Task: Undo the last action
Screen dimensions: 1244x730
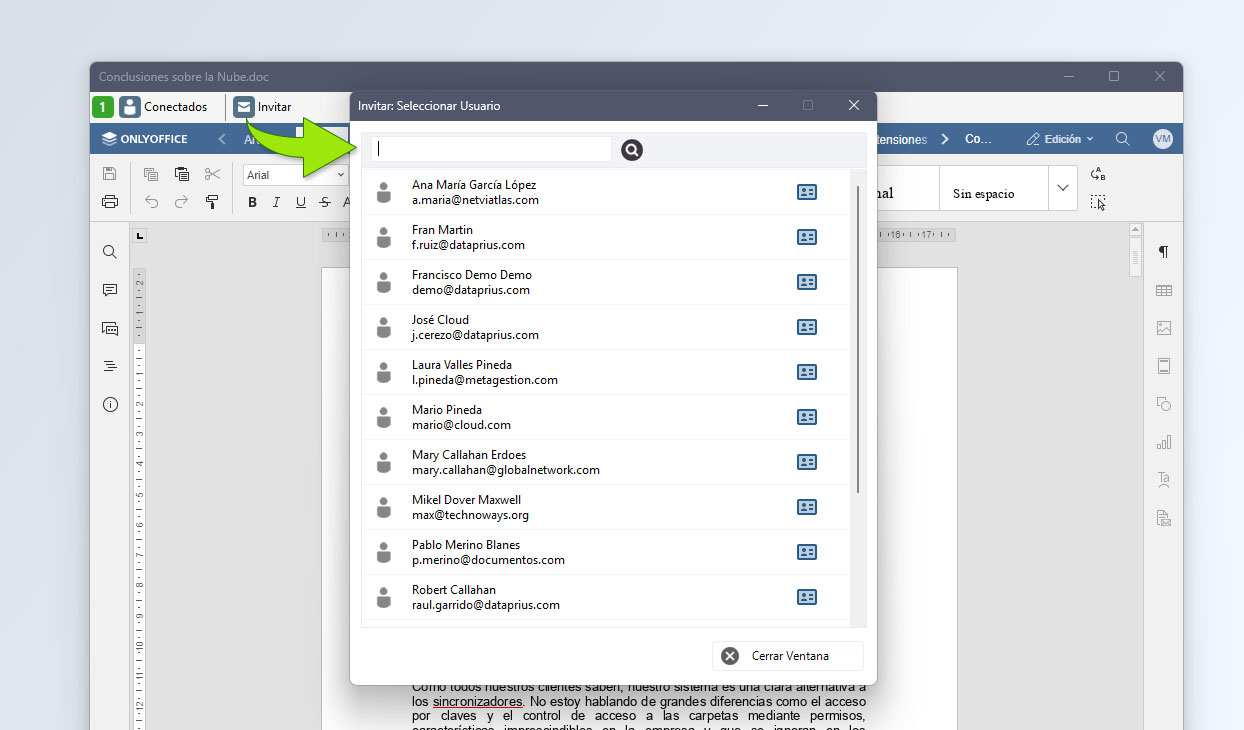Action: (151, 202)
